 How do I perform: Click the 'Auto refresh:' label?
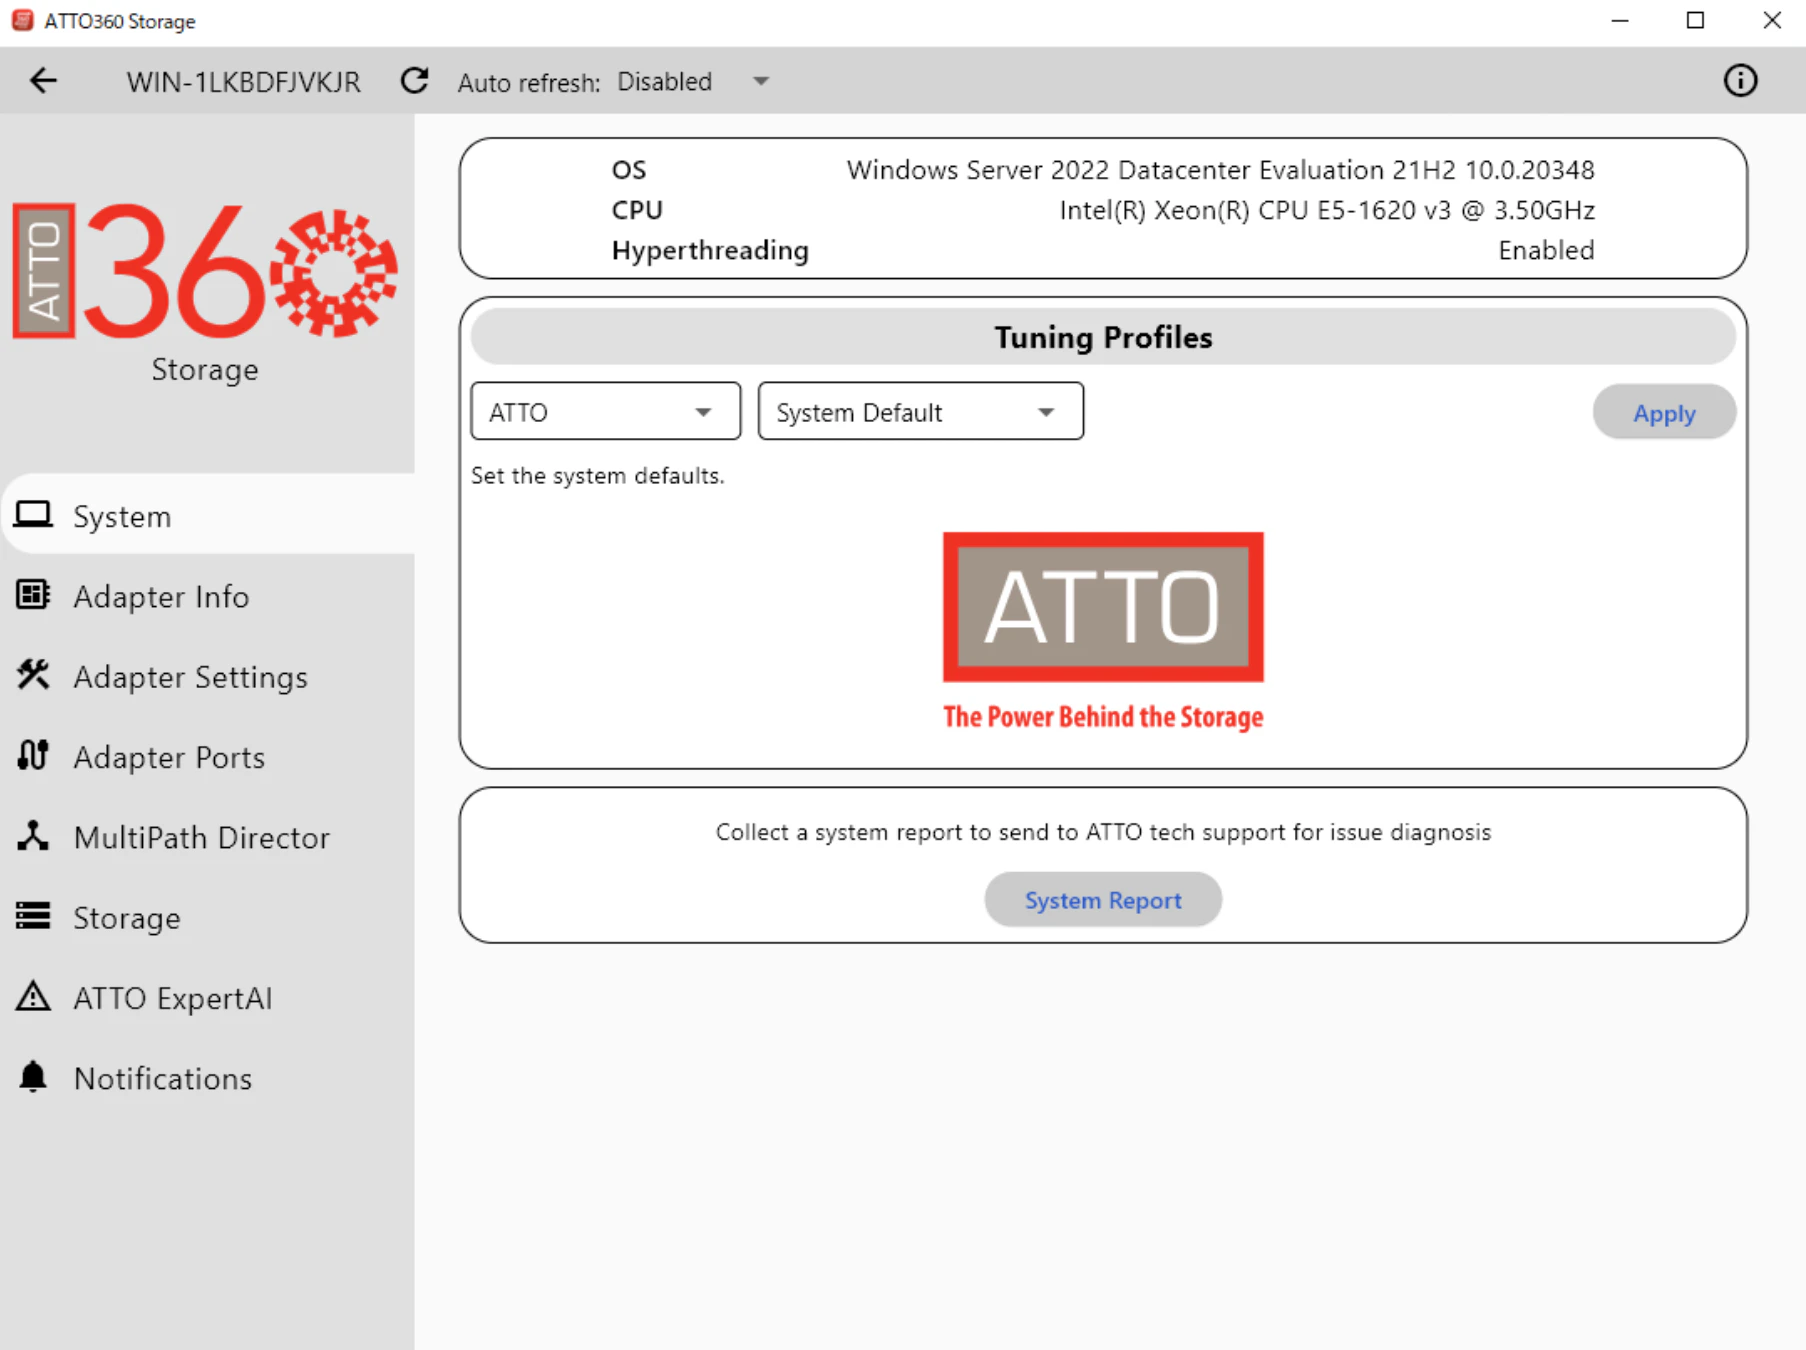click(x=529, y=82)
